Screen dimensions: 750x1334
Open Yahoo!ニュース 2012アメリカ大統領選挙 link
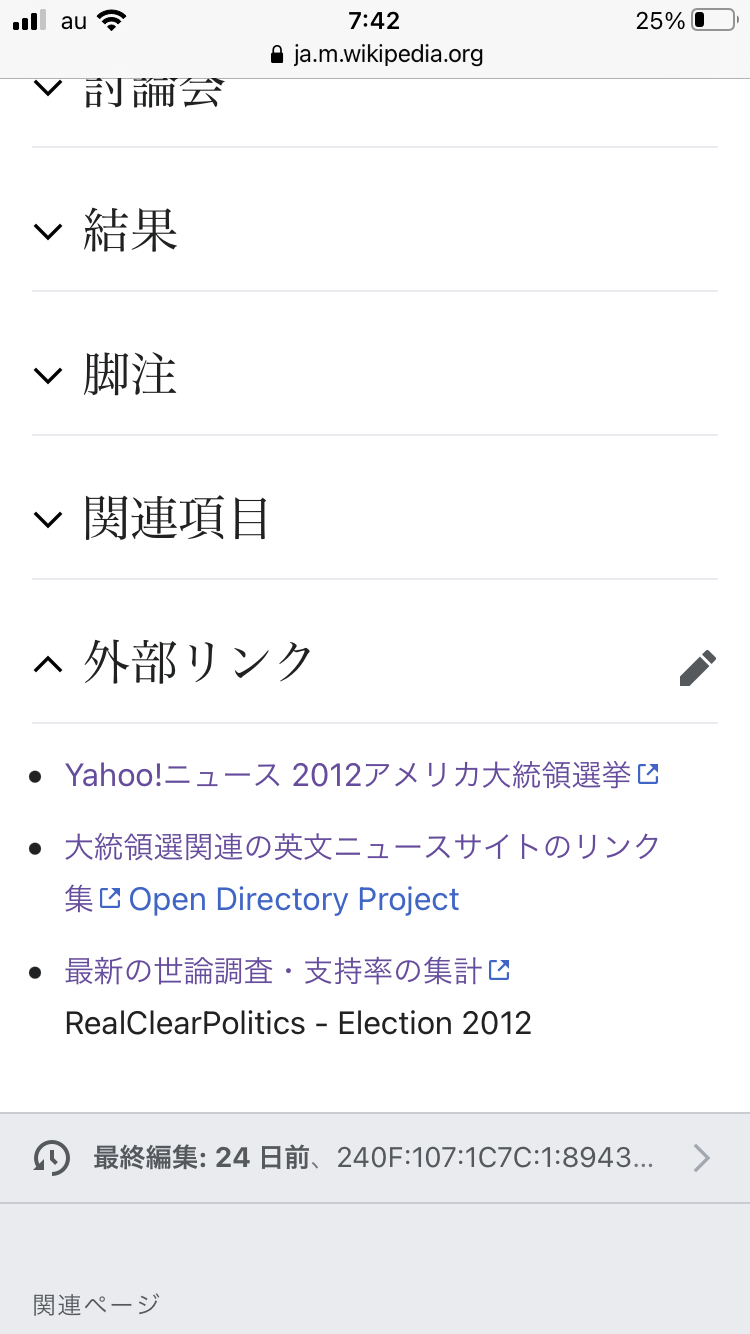[x=348, y=775]
